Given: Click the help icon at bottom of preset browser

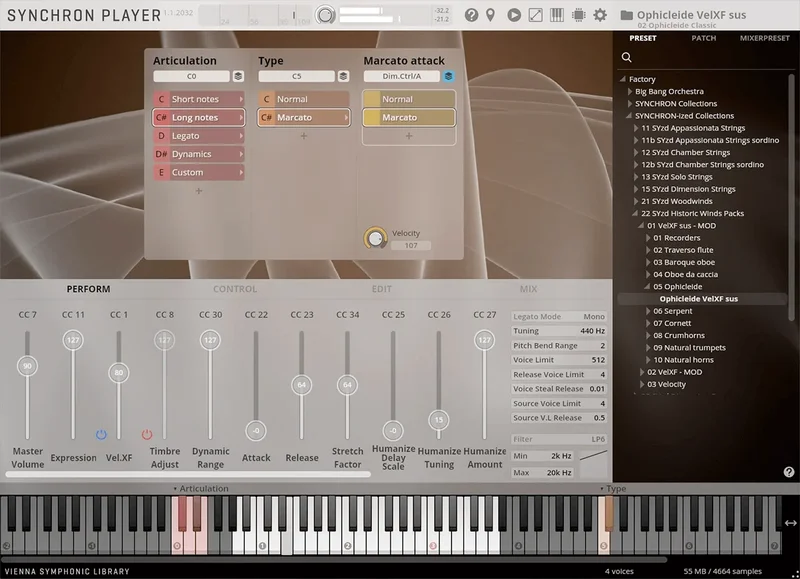Looking at the screenshot, I should pyautogui.click(x=789, y=472).
